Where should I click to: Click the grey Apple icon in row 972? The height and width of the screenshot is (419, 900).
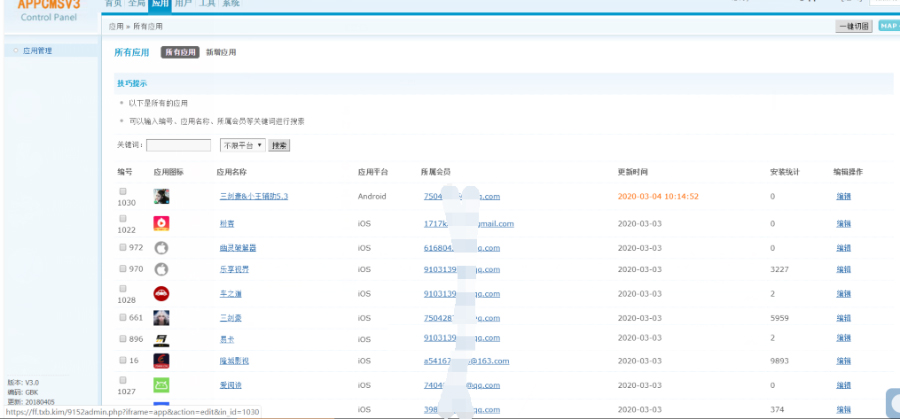[161, 247]
